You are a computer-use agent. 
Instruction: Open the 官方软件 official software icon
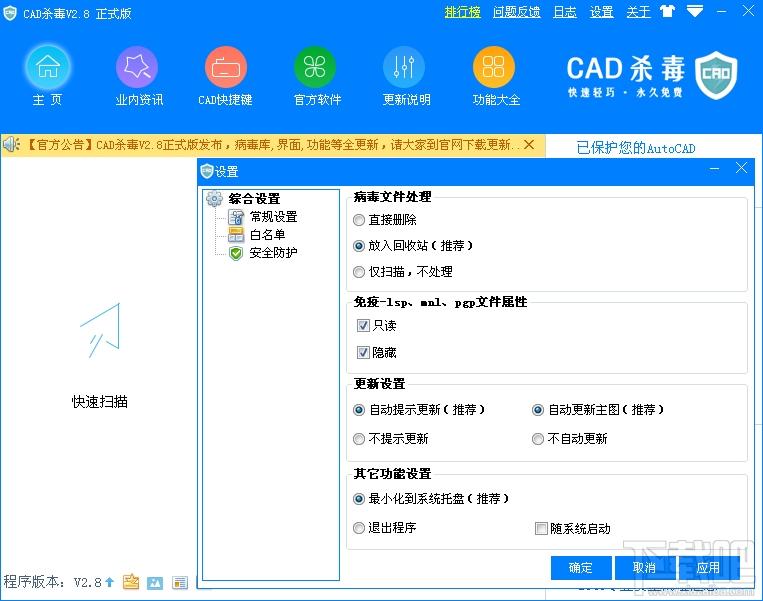click(315, 67)
